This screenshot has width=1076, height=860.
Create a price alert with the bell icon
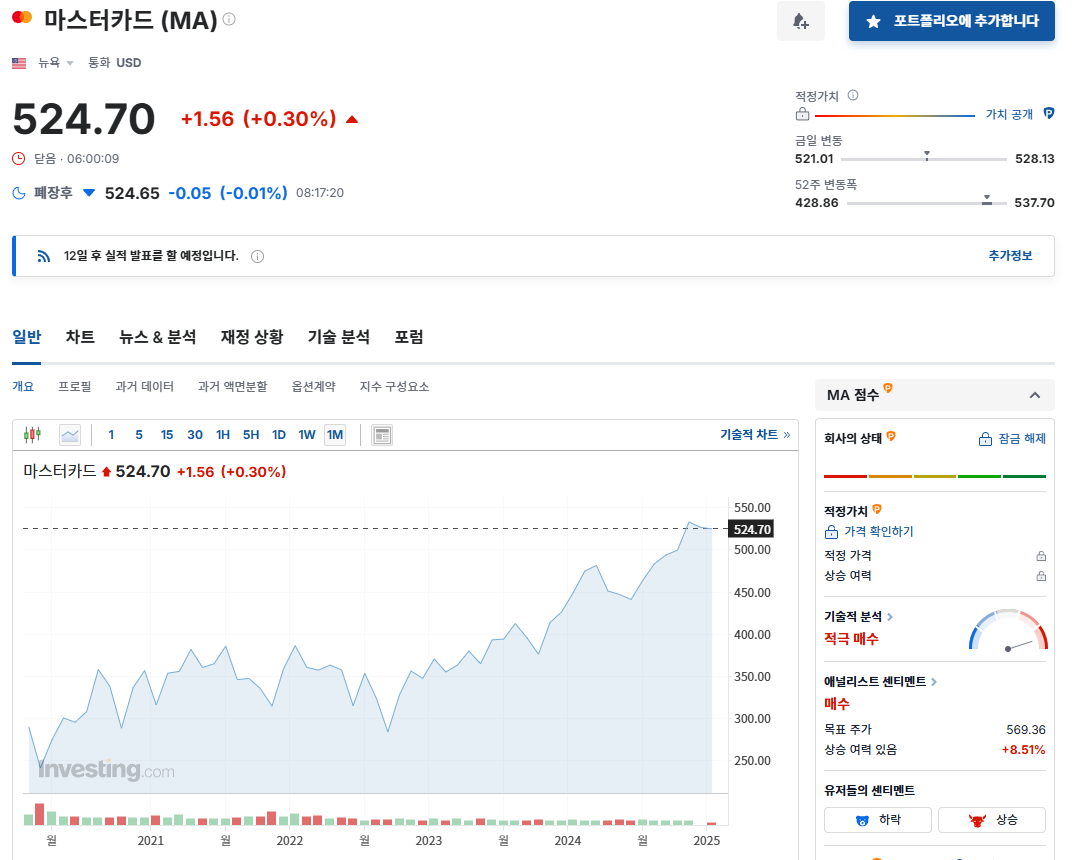tap(800, 21)
